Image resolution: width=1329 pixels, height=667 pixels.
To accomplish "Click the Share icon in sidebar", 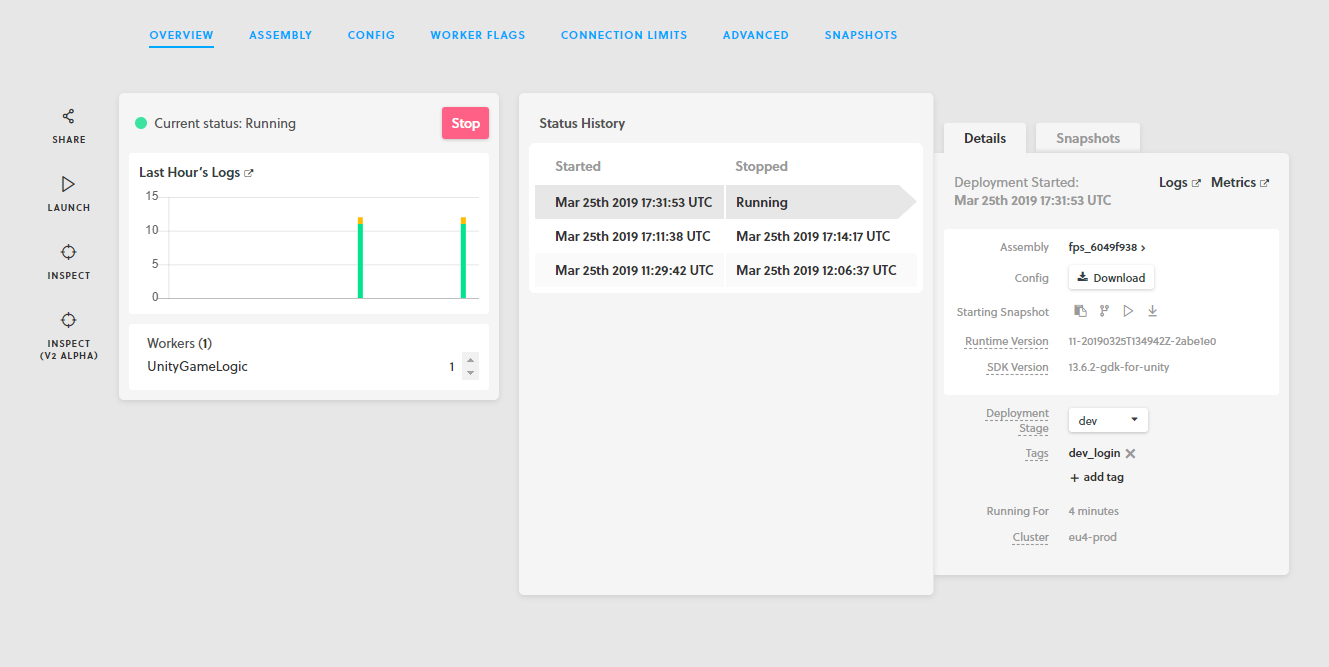I will [68, 116].
